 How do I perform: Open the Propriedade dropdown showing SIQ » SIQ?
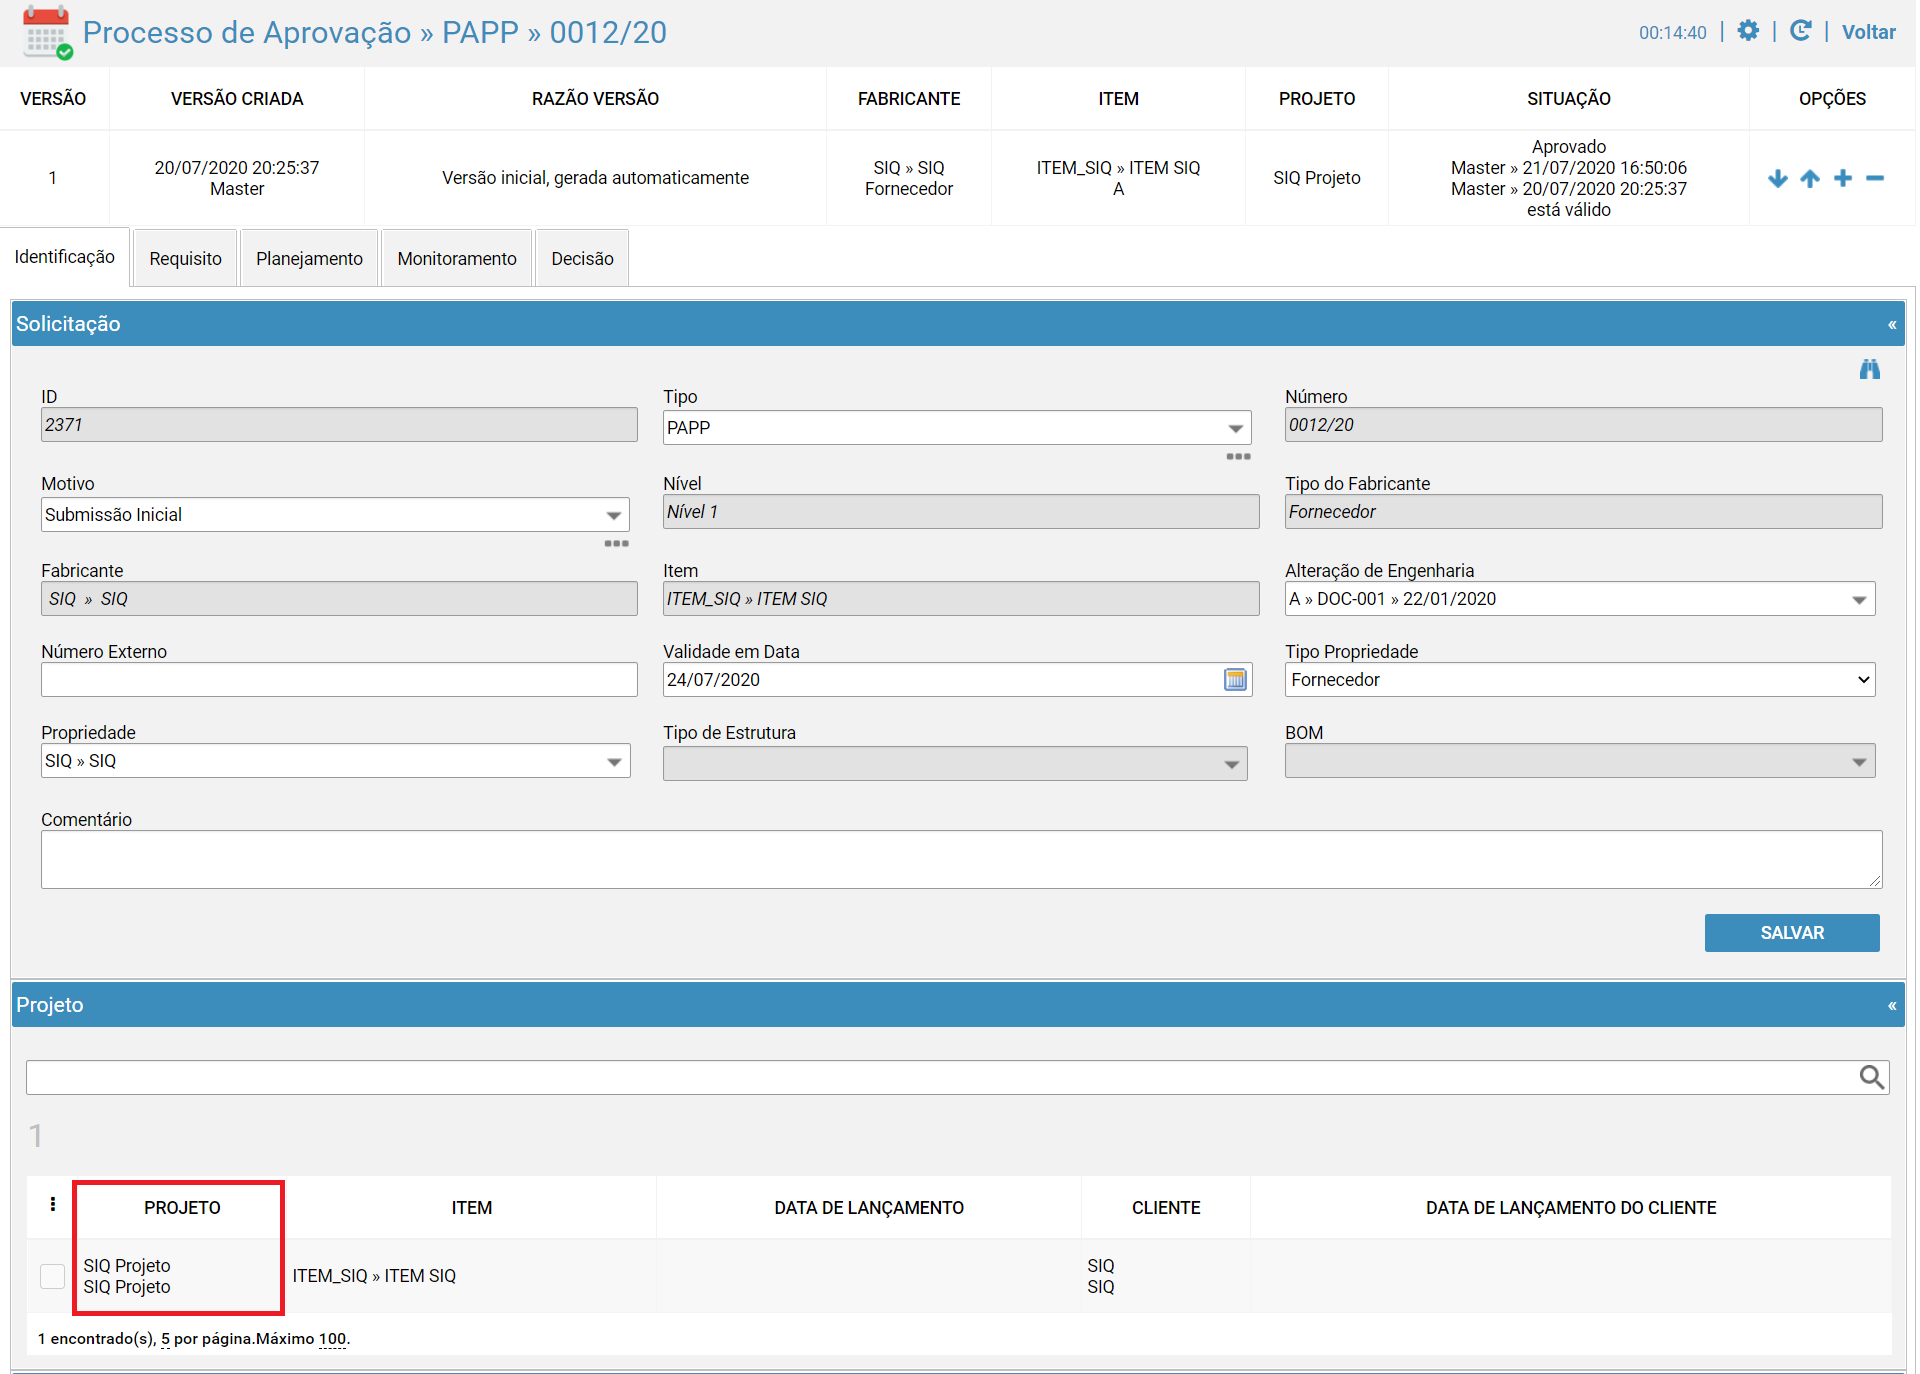coord(335,761)
